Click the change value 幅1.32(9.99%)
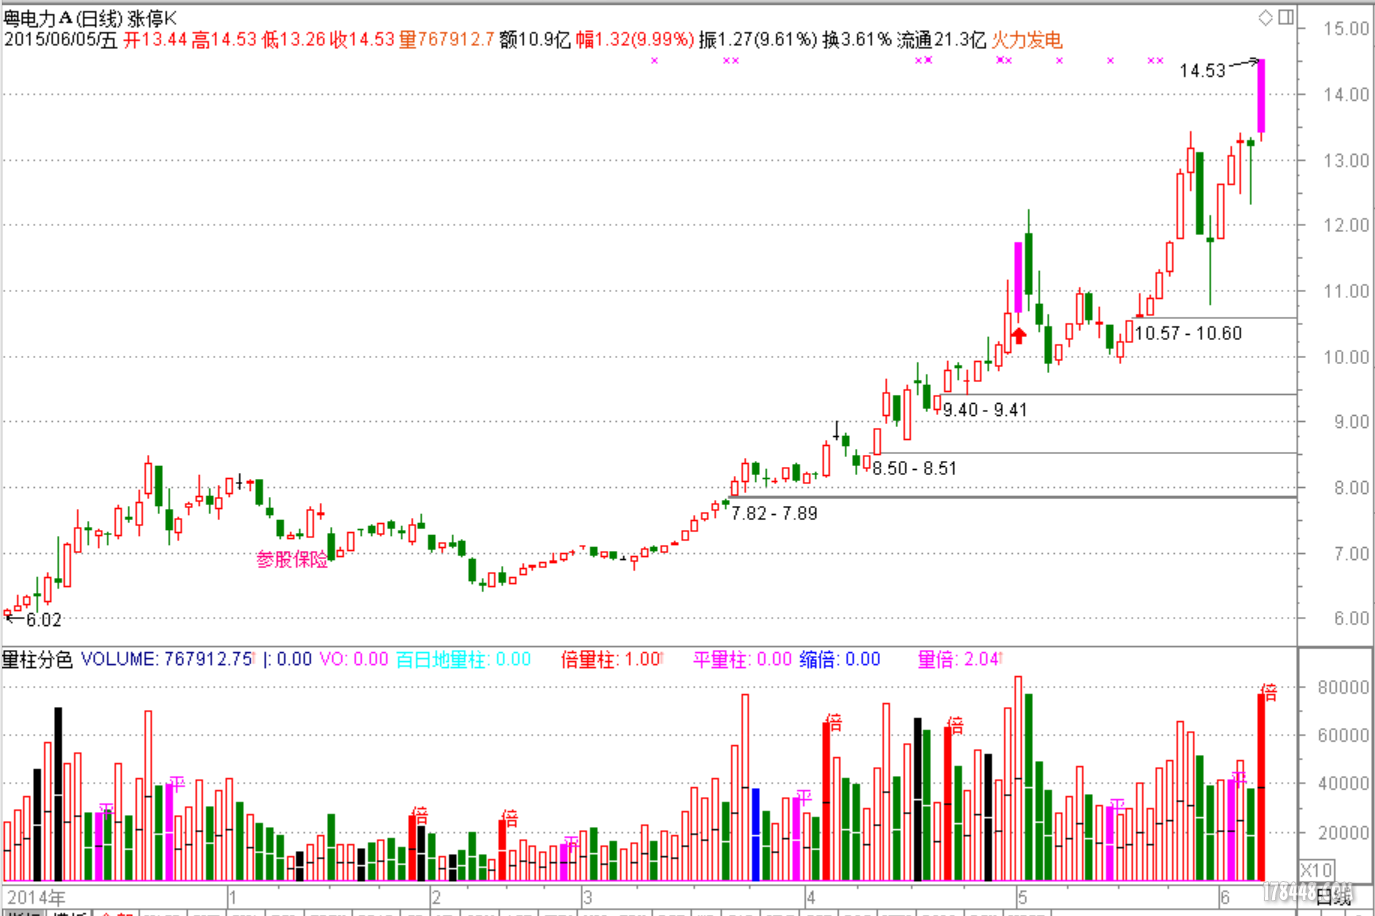Image resolution: width=1375 pixels, height=916 pixels. 635,40
